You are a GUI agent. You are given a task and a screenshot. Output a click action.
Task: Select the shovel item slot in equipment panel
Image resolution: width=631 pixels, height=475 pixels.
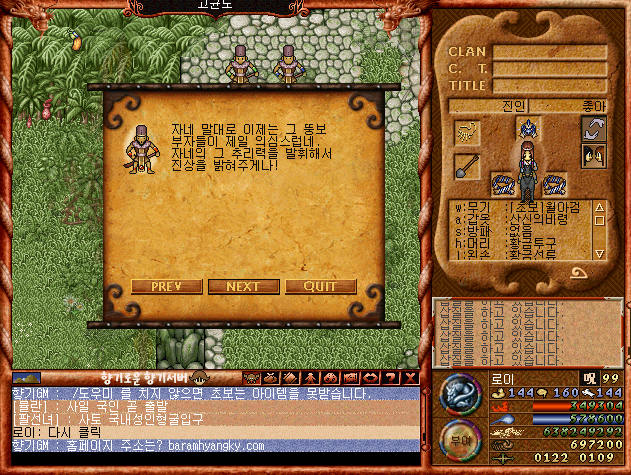(x=467, y=166)
